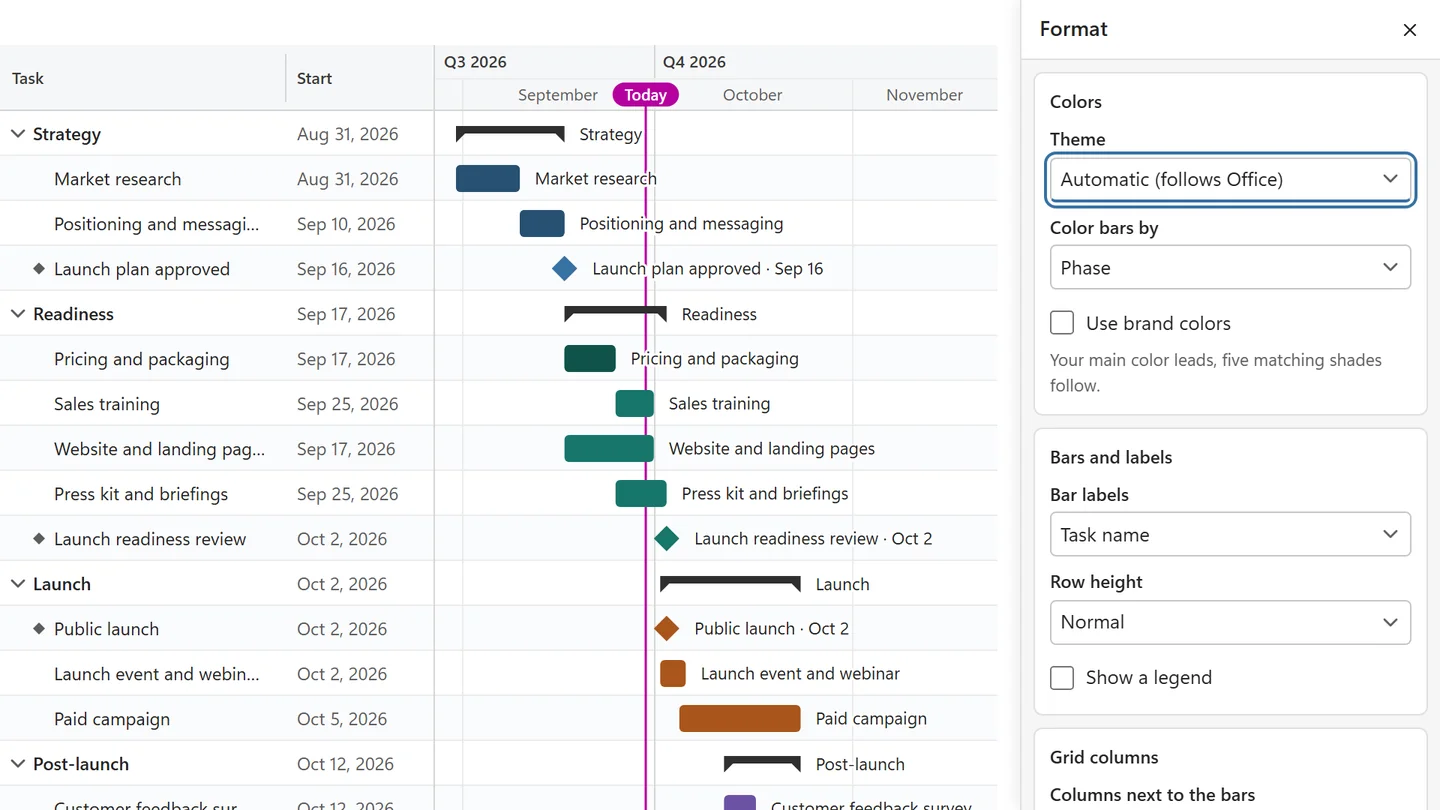The height and width of the screenshot is (810, 1440).
Task: Click Oct 5, 2026 start date cell
Action: pos(342,719)
